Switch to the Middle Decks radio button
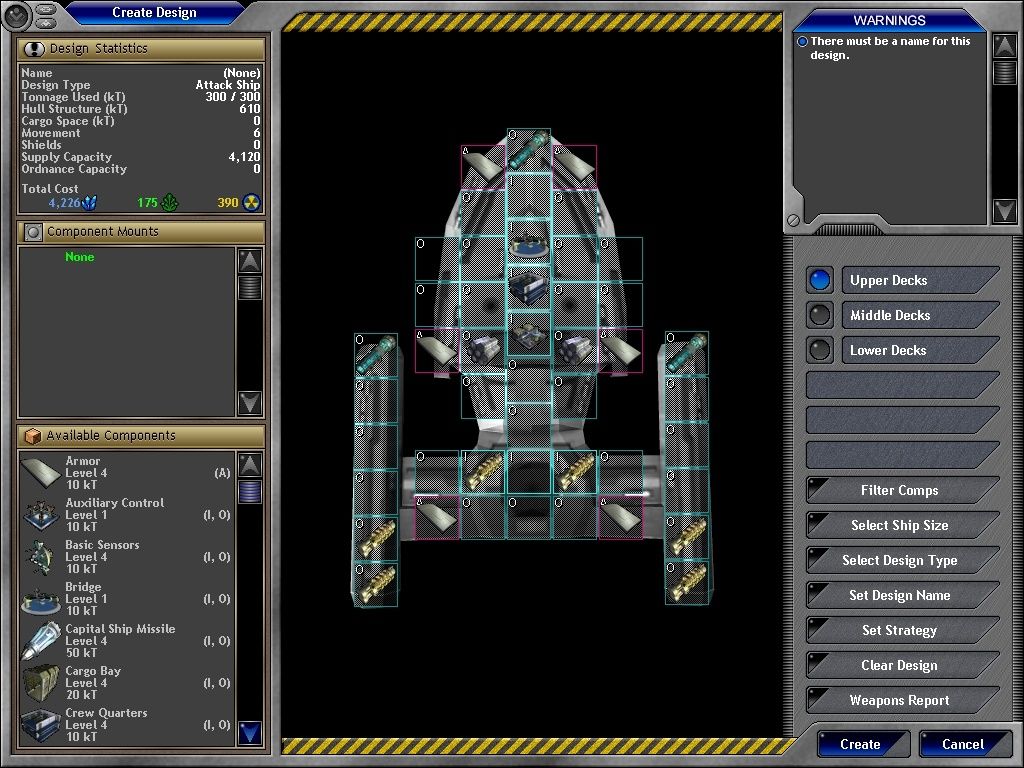Screen dimensions: 1024x768 click(x=820, y=315)
